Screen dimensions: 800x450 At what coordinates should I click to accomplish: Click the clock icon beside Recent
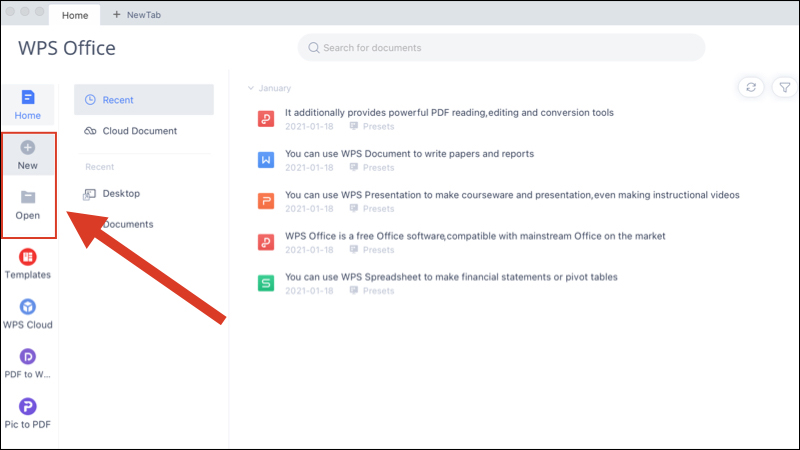click(90, 100)
